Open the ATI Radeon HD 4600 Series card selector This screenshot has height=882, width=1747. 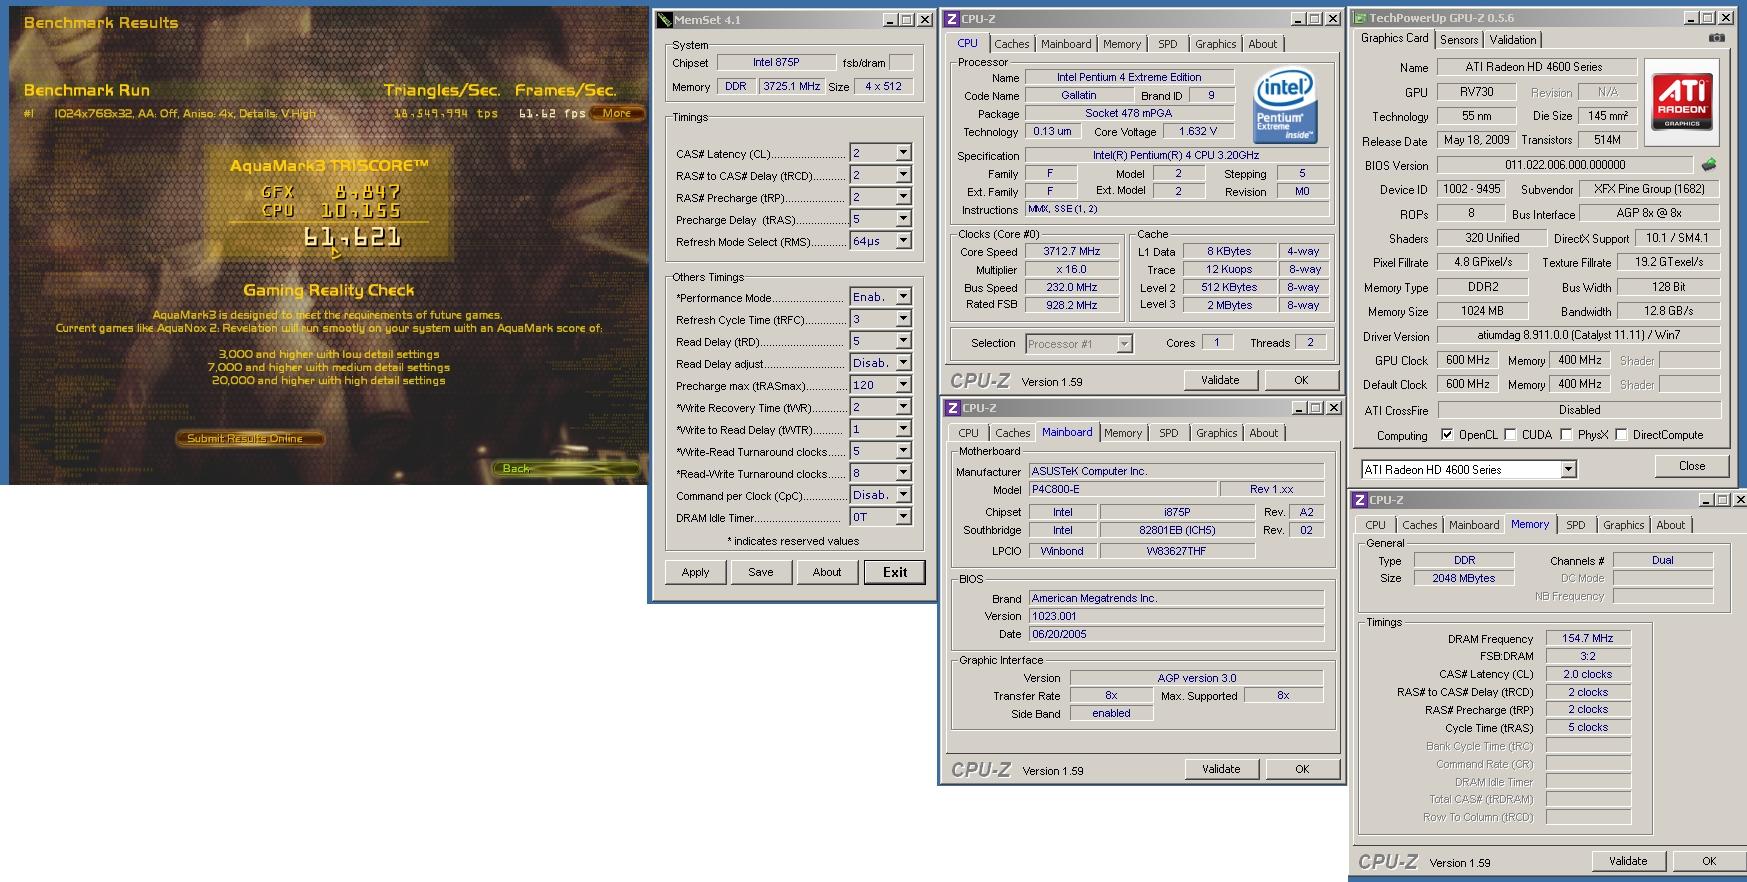pos(1568,469)
